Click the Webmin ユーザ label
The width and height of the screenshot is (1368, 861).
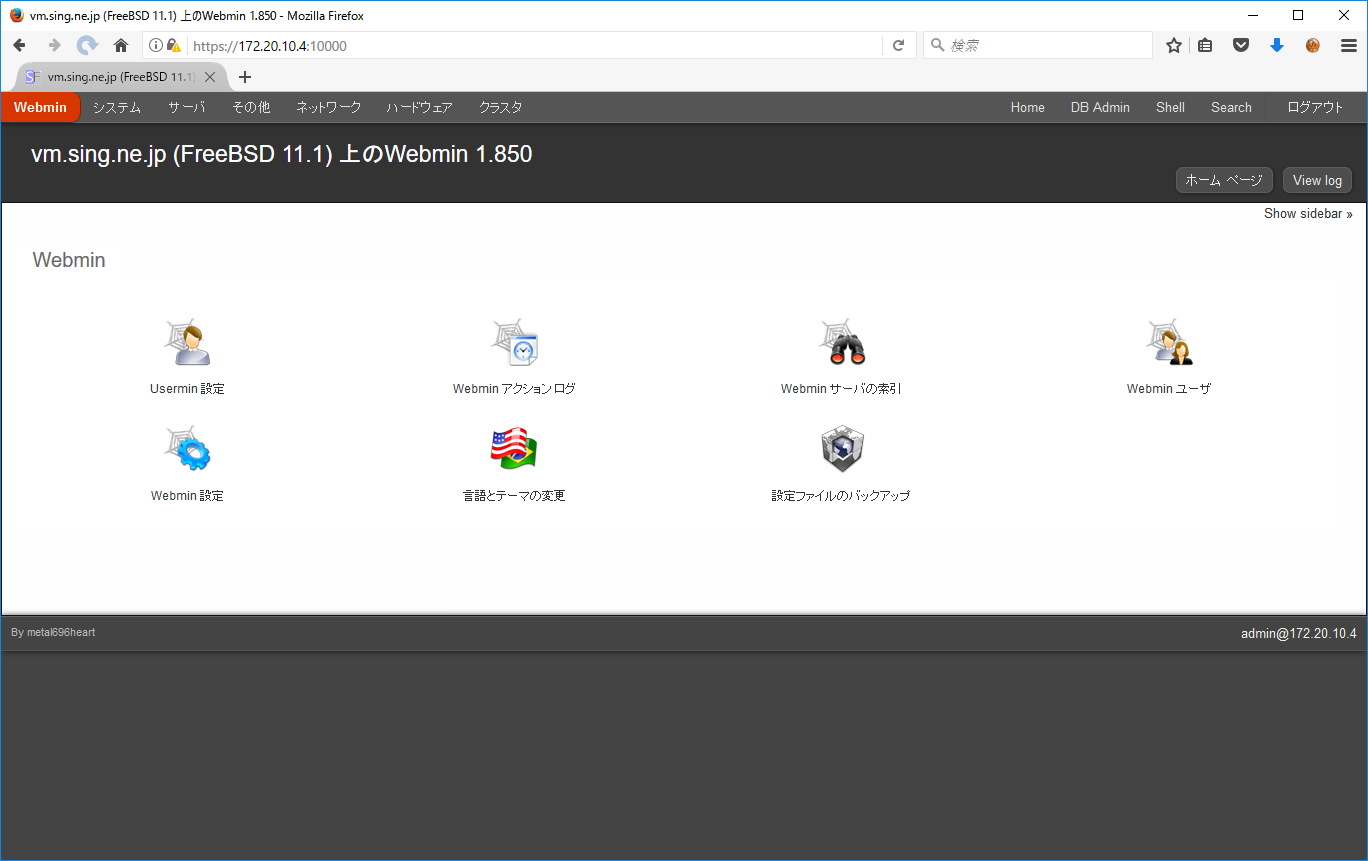click(1169, 389)
